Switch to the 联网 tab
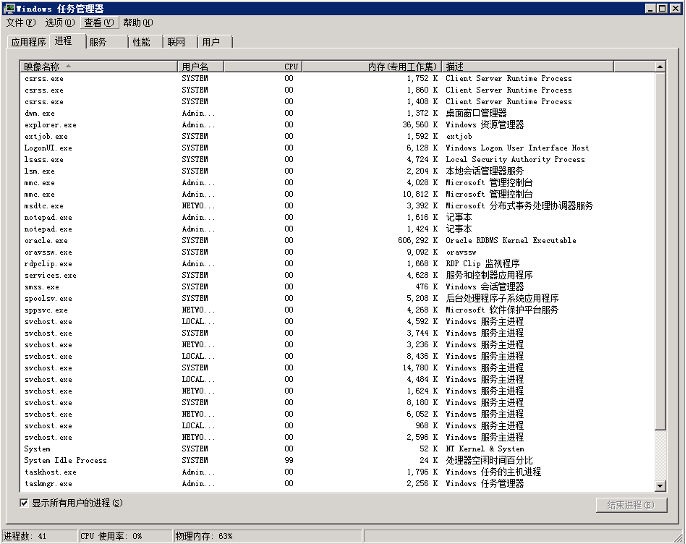The image size is (686, 544). [x=180, y=42]
